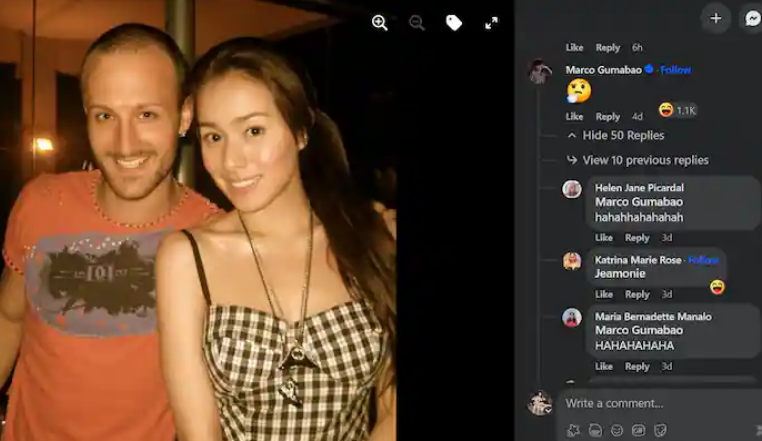Follow Marco Gumabao

(675, 70)
